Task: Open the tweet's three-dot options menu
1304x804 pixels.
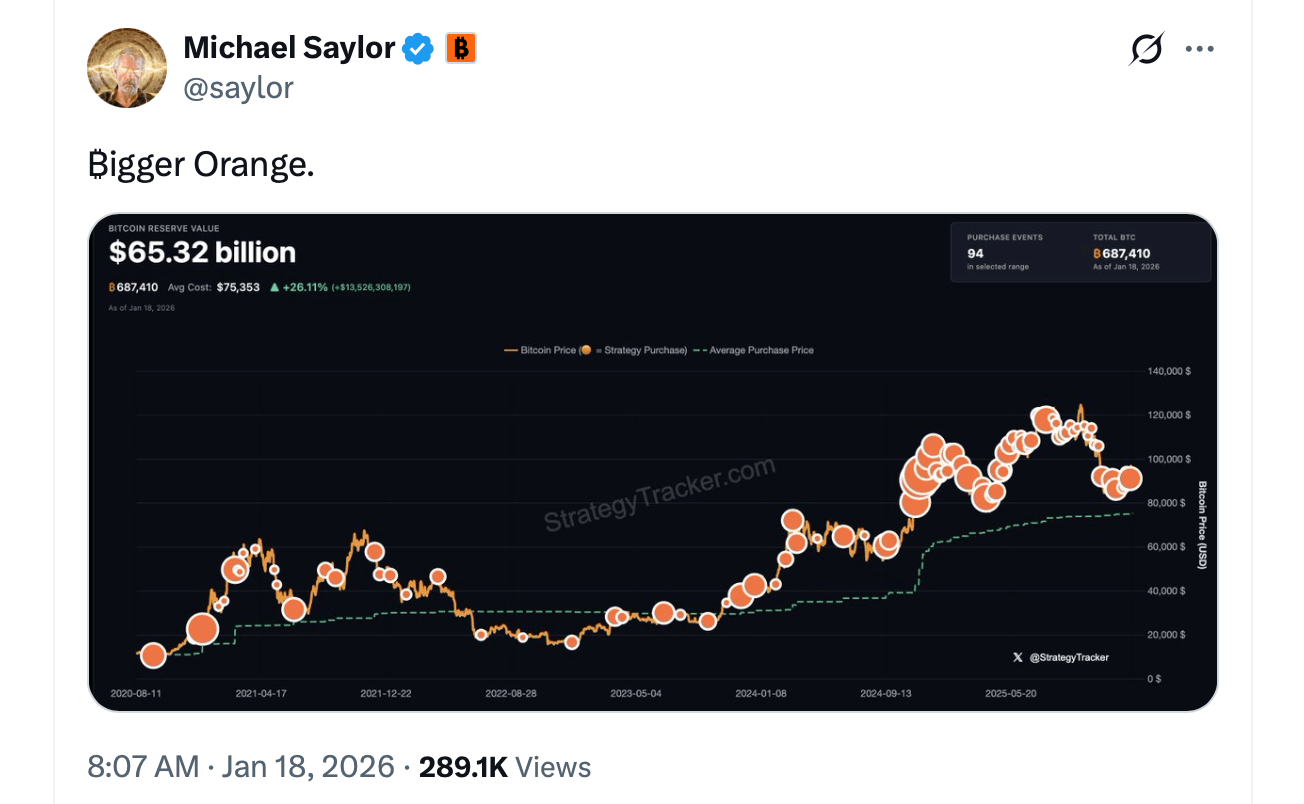Action: tap(1199, 47)
